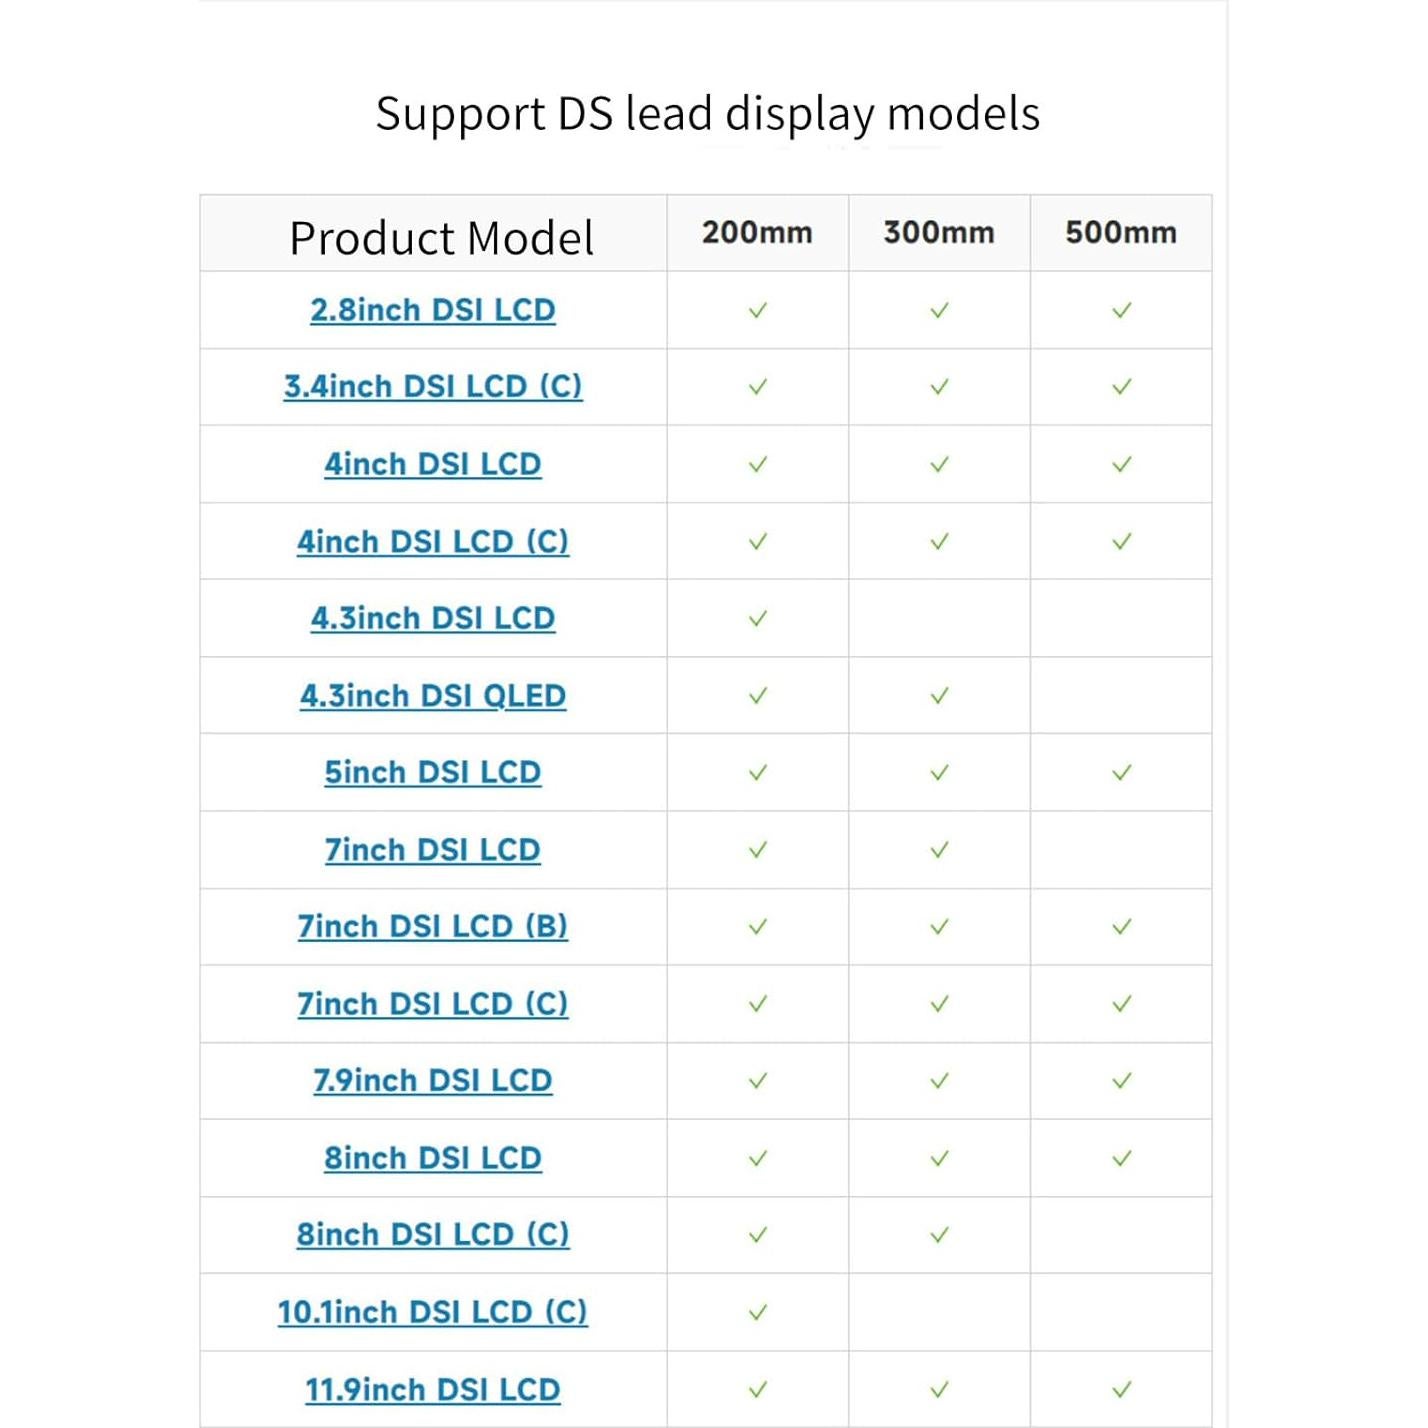Click the 11.9inch DSI LCD link
Viewport: 1428px width, 1428px height.
(432, 1390)
